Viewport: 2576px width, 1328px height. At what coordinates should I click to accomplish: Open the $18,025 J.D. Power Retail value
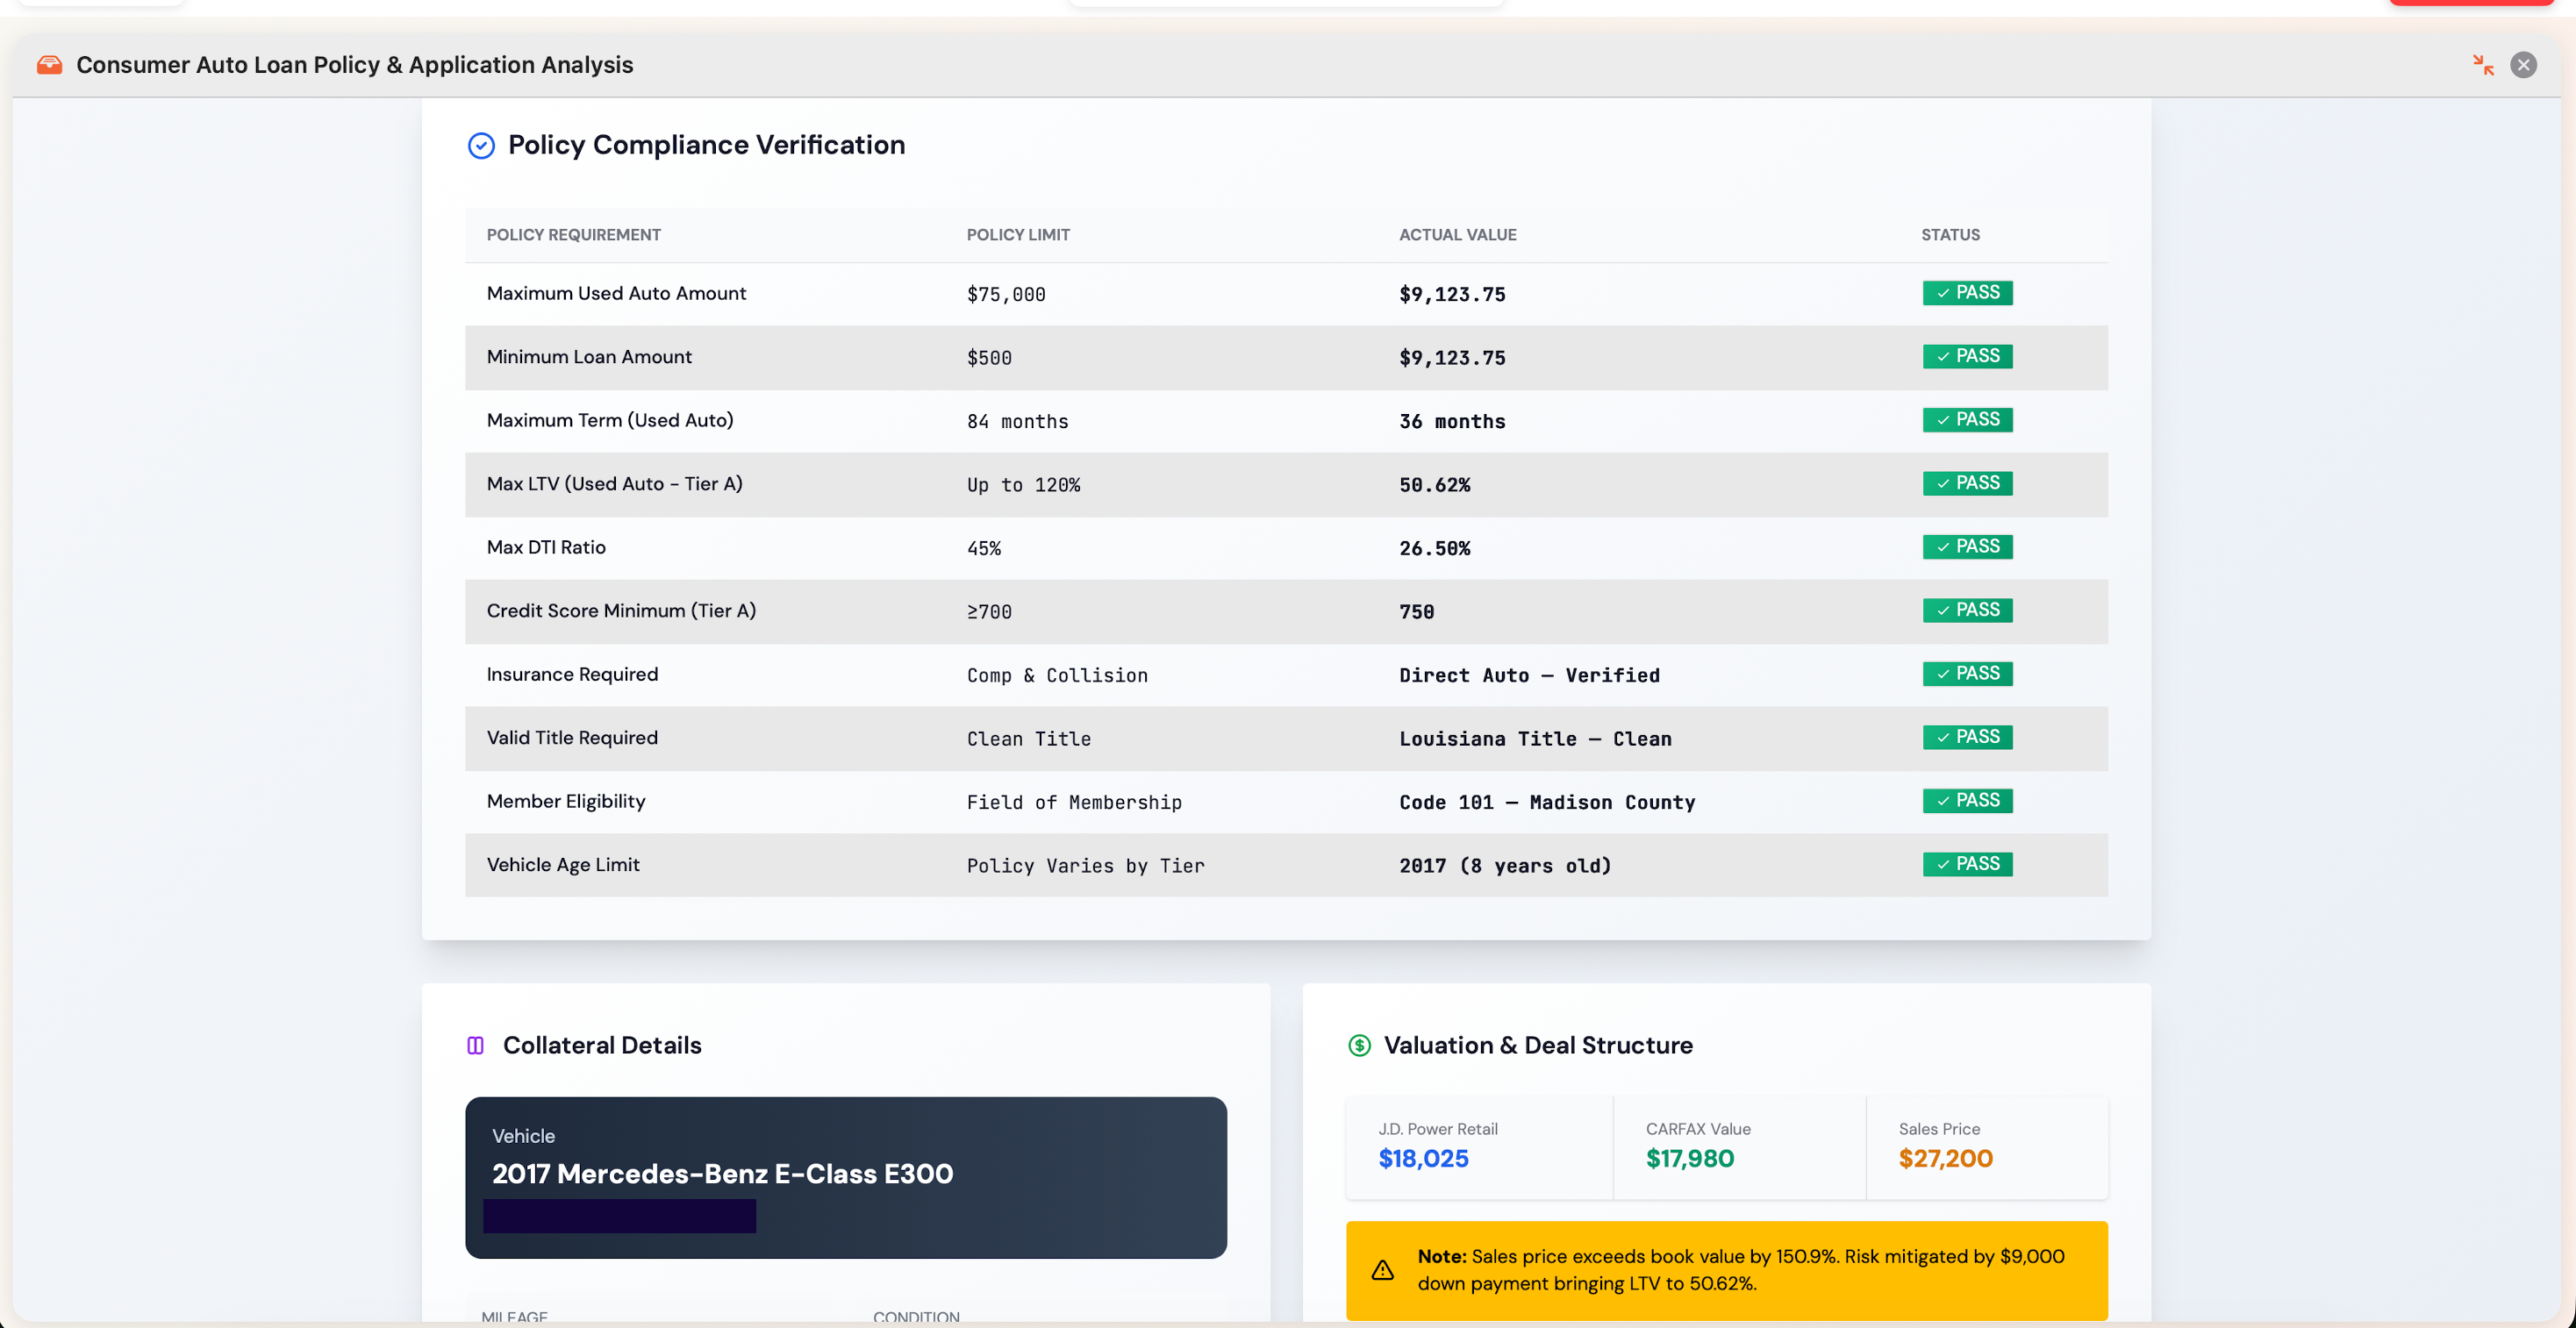(1422, 1158)
